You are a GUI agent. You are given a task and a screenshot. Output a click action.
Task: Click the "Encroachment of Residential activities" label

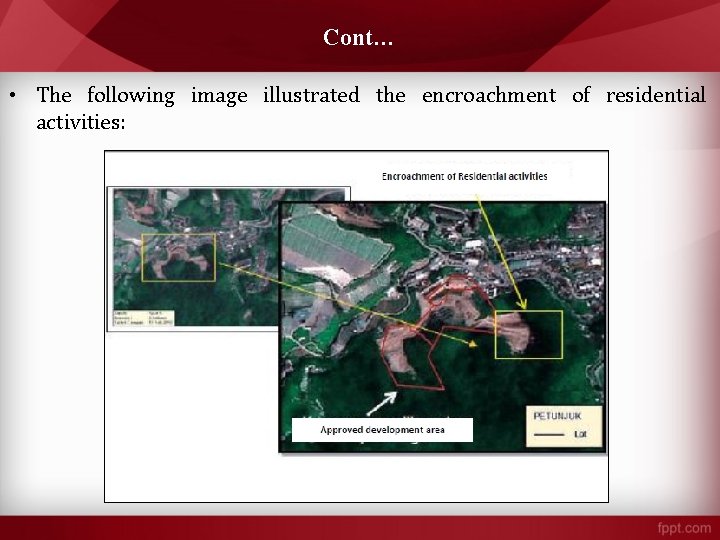click(x=464, y=176)
